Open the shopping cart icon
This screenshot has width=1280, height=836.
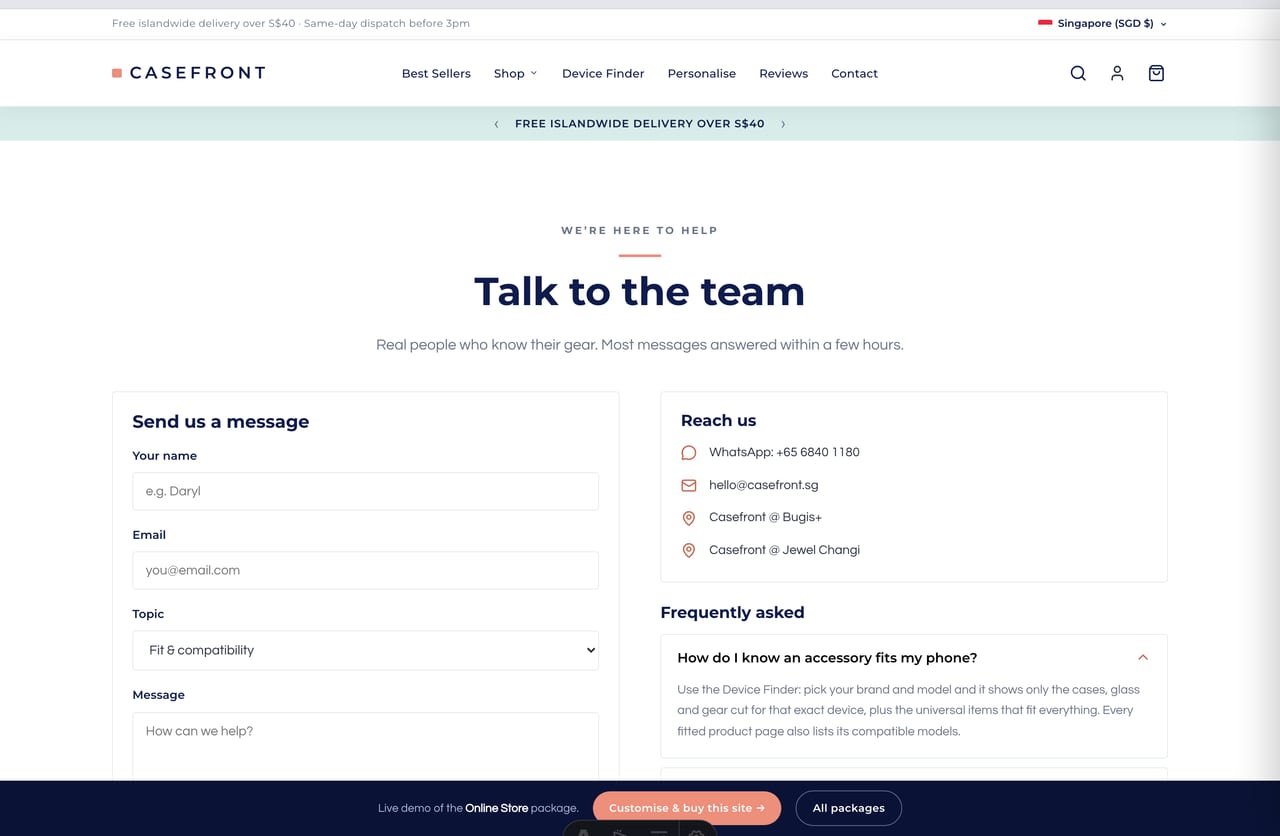tap(1156, 73)
